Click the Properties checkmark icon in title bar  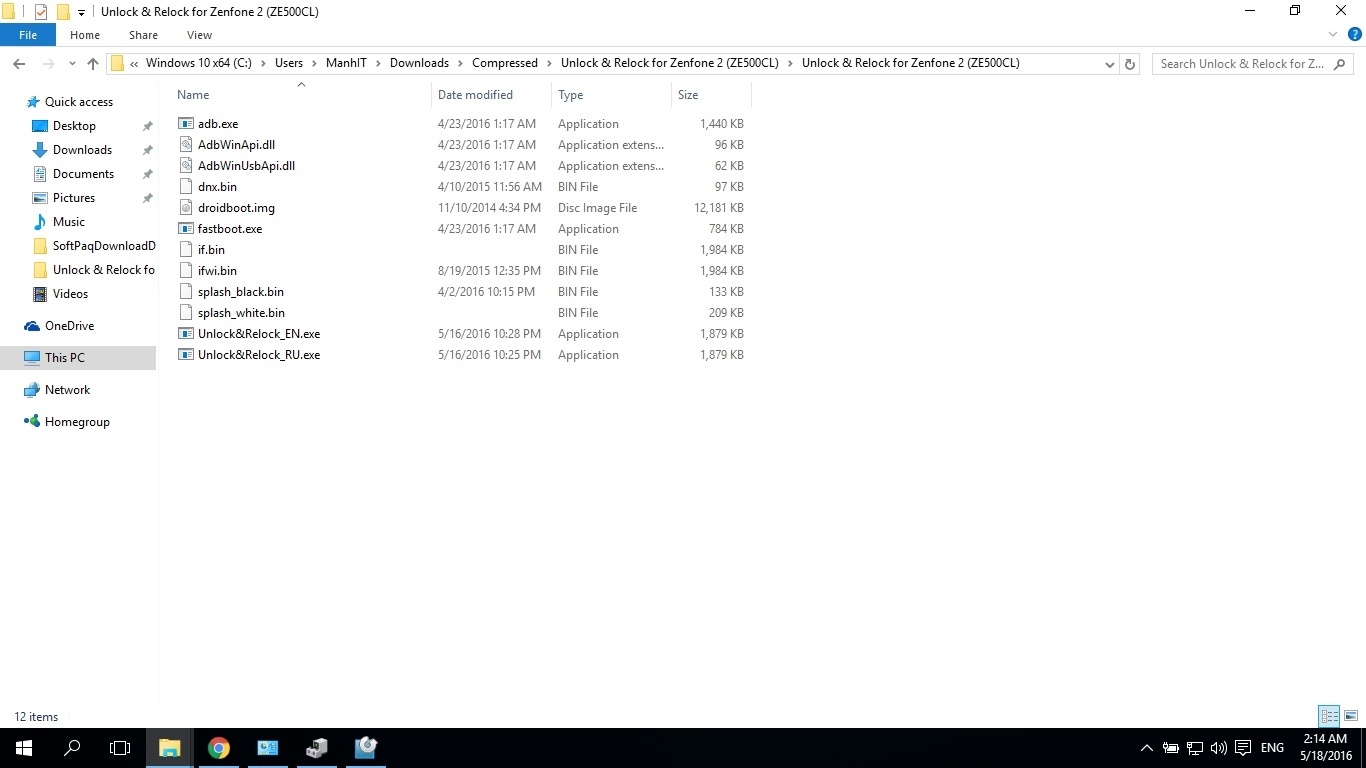click(x=41, y=12)
